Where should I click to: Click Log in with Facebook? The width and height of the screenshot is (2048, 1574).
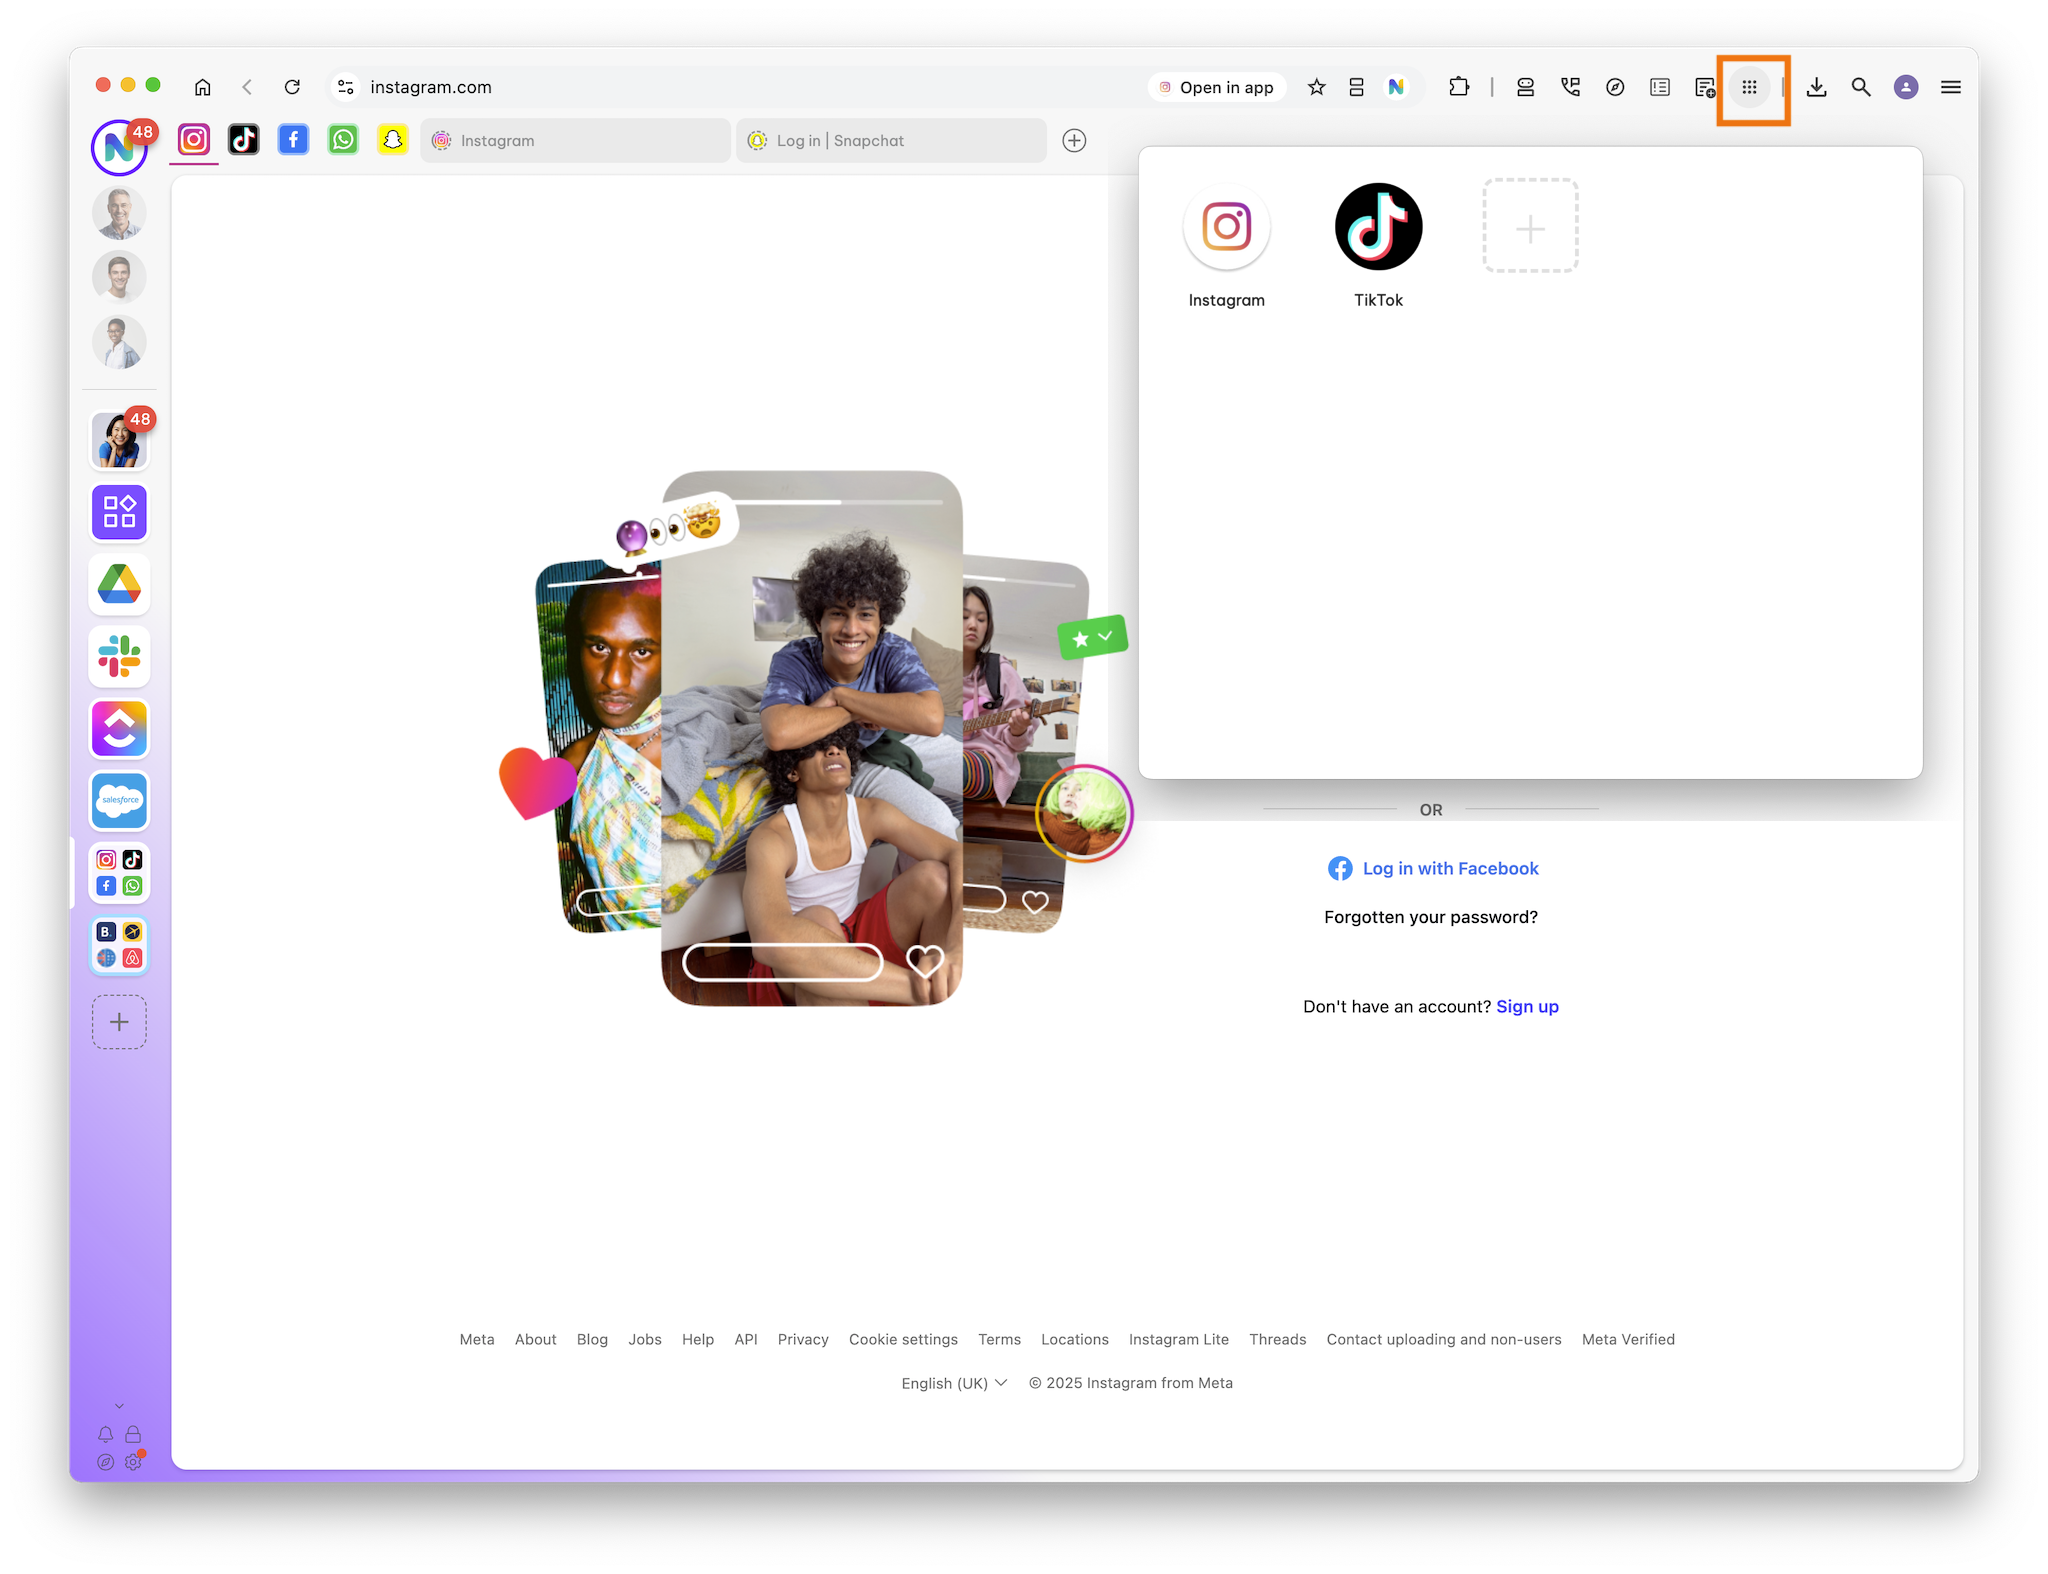coord(1433,868)
